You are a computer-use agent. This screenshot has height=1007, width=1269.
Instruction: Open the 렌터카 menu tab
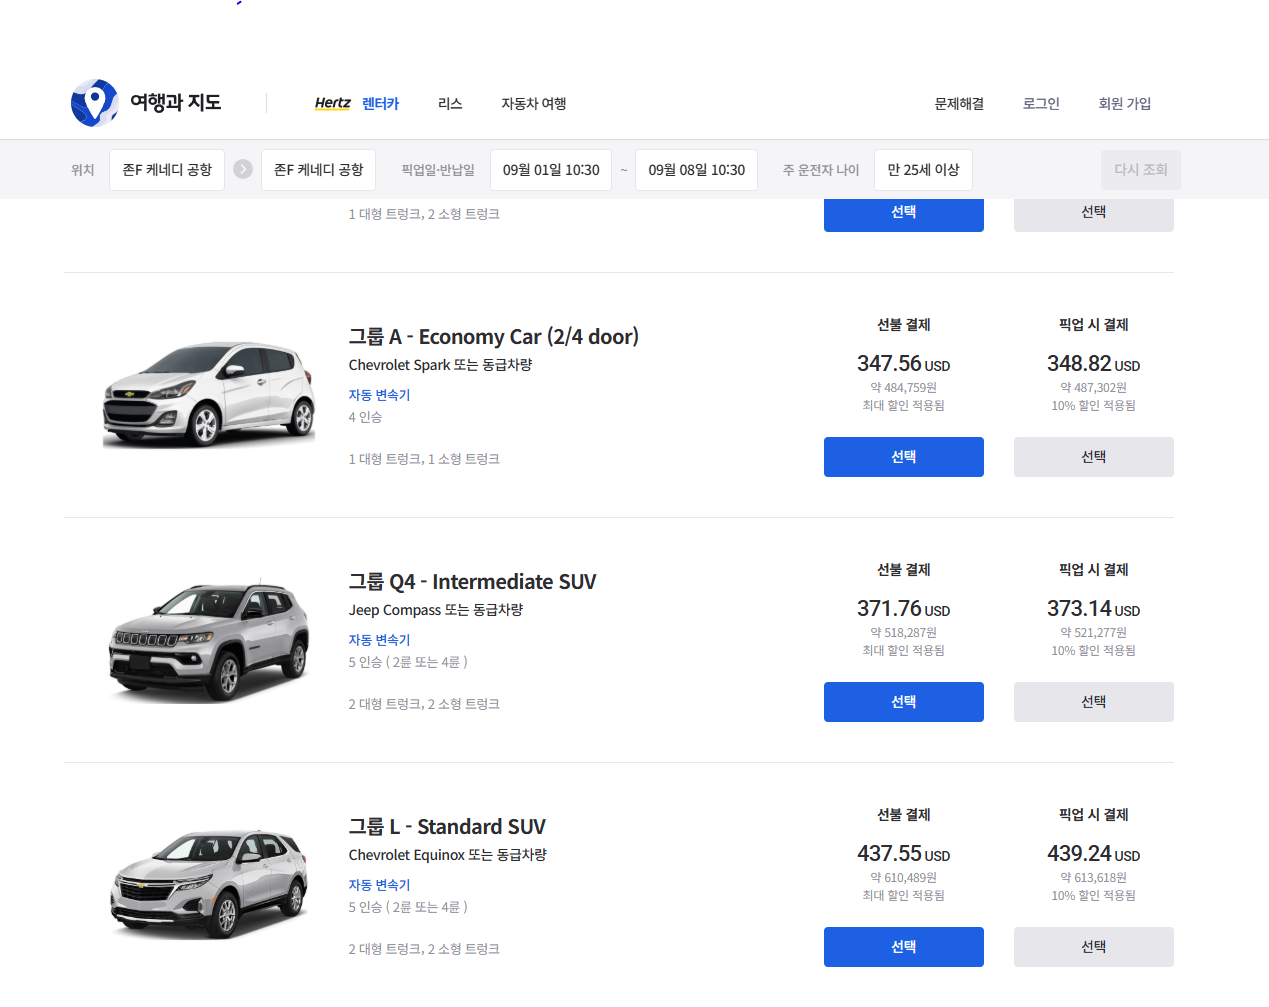(x=380, y=103)
